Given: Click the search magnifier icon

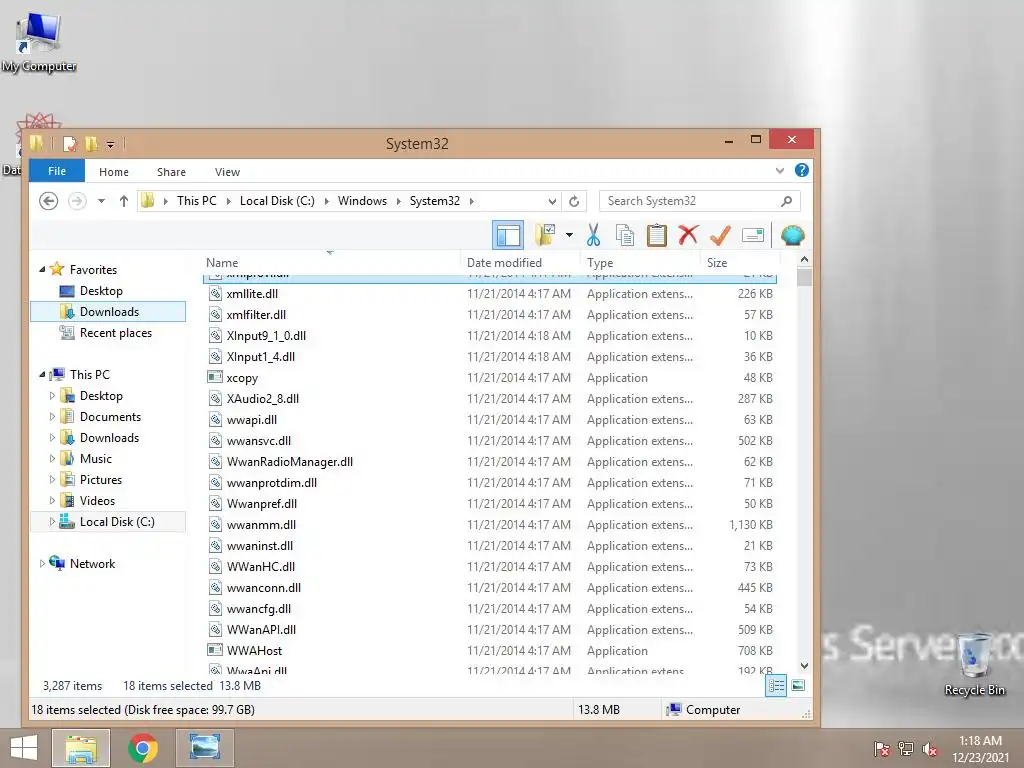Looking at the screenshot, I should (787, 201).
